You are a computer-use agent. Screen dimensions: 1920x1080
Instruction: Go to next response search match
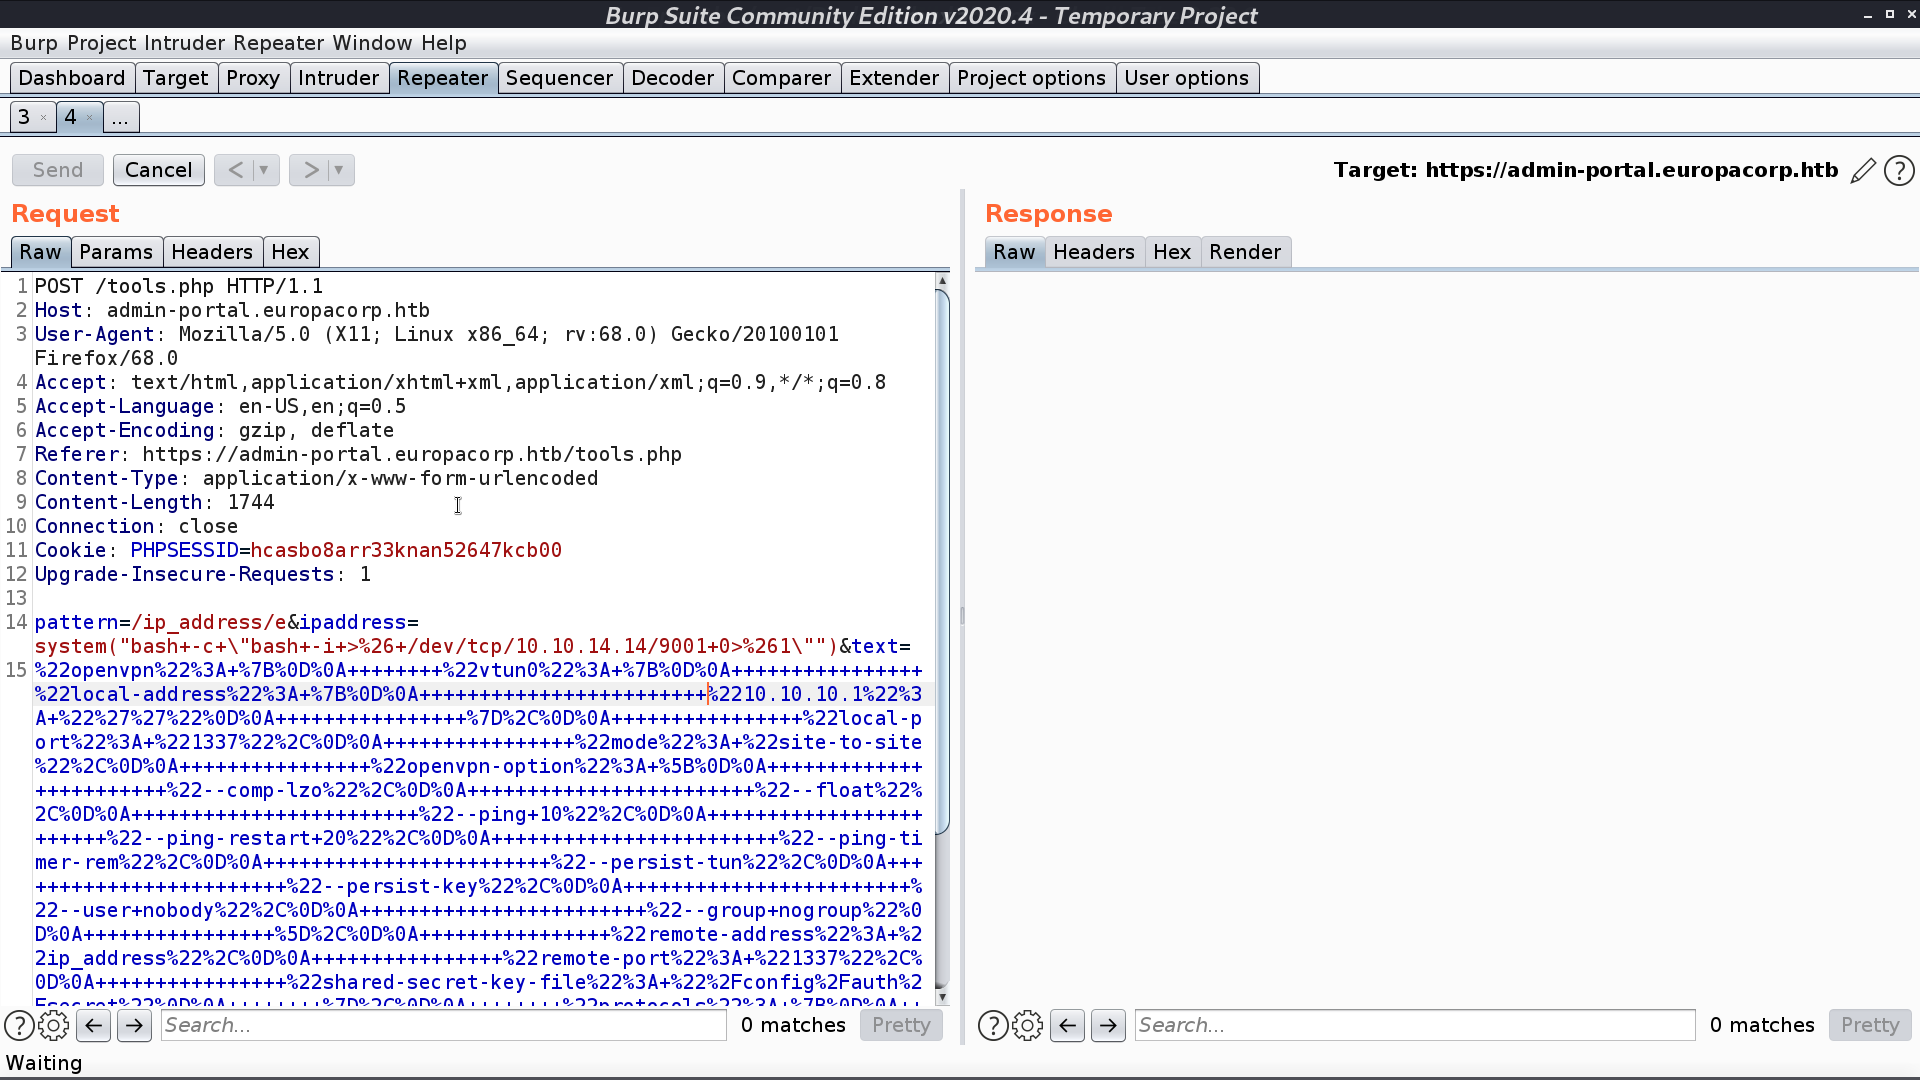click(1108, 1025)
